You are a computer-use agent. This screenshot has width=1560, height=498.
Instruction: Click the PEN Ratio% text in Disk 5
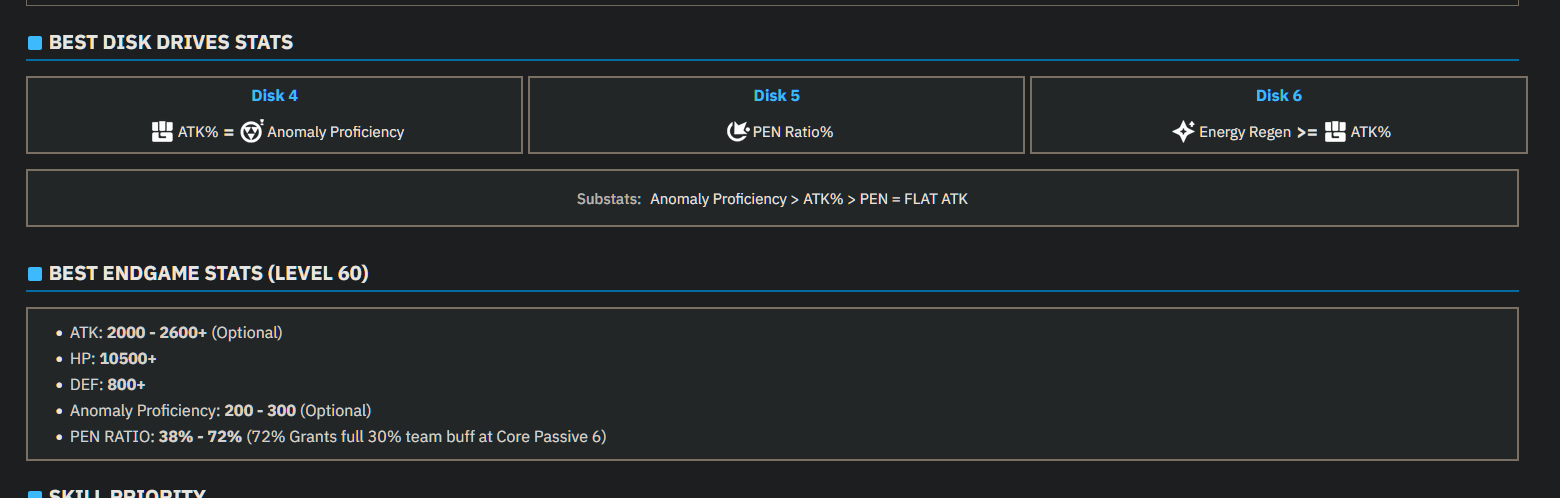point(793,132)
